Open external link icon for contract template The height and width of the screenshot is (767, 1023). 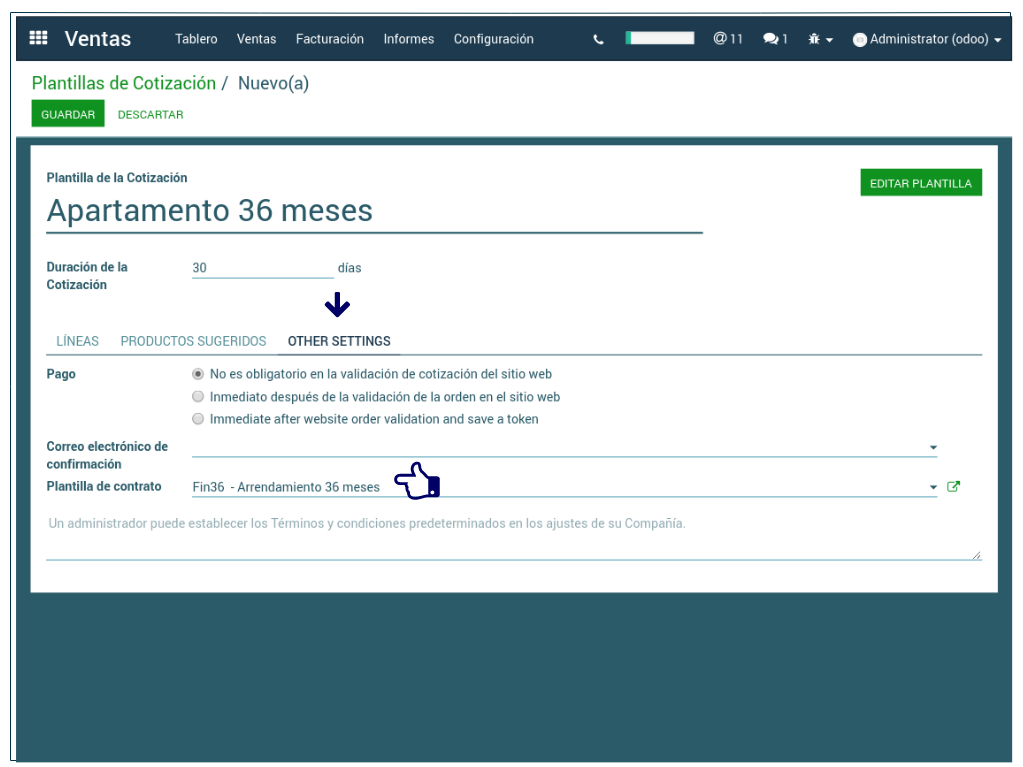[953, 487]
